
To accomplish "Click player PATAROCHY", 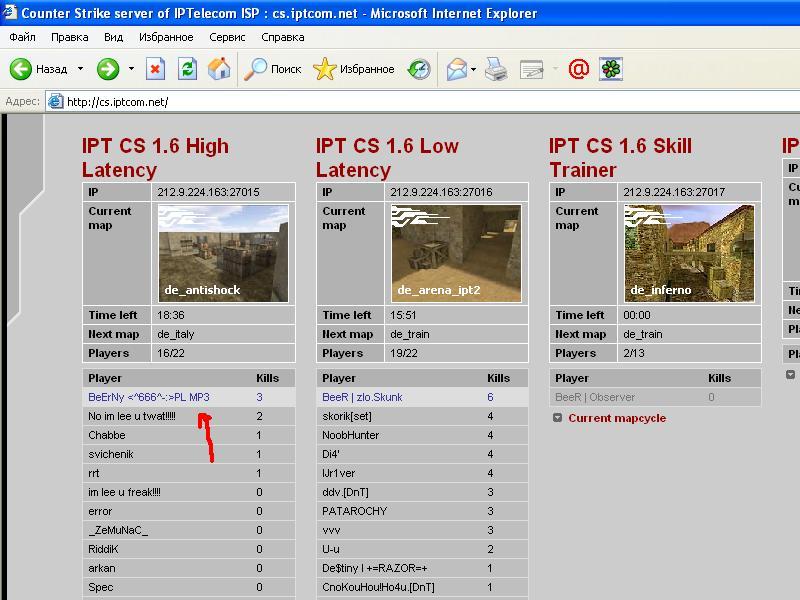I will click(x=355, y=511).
